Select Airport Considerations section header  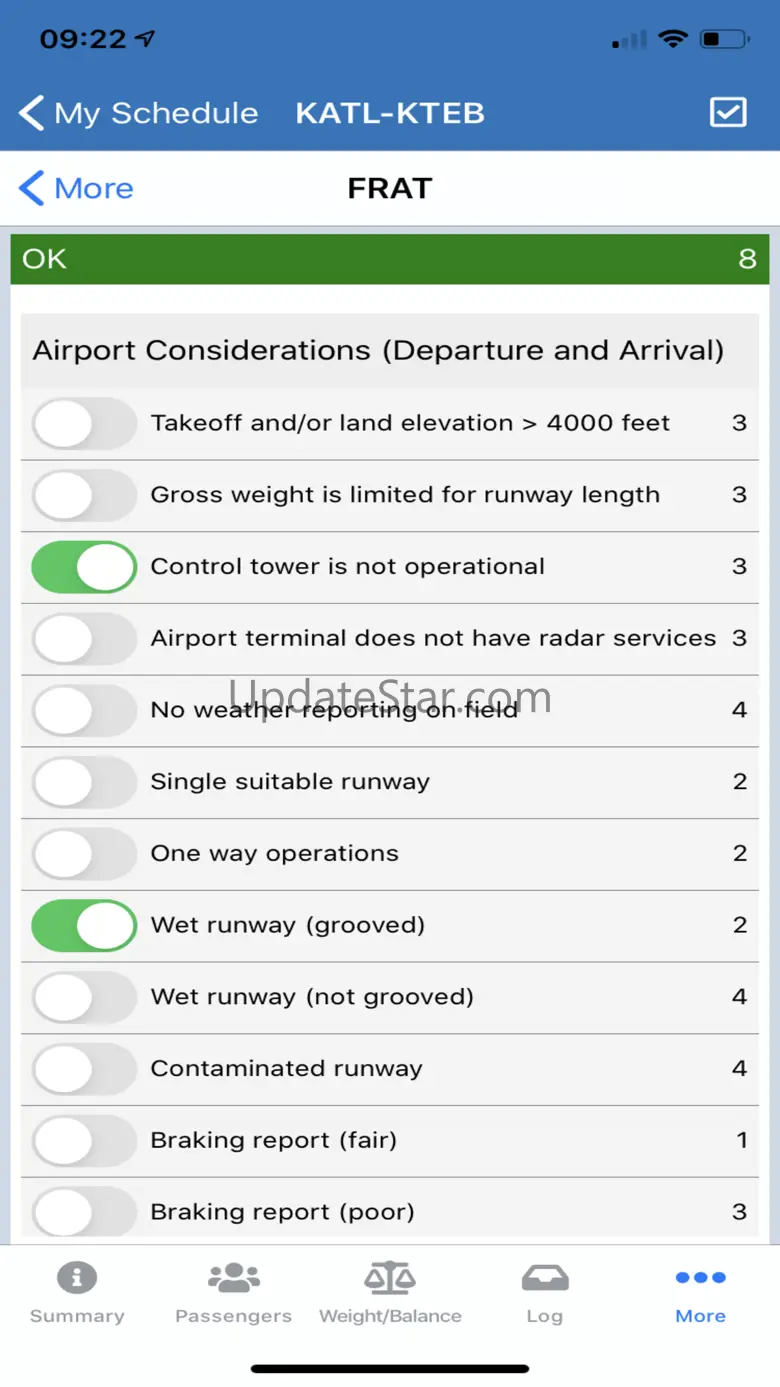pyautogui.click(x=378, y=351)
